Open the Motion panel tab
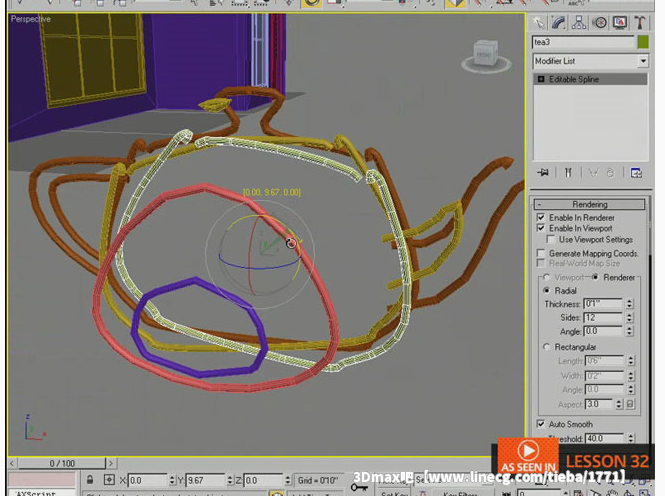The image size is (665, 496). point(600,21)
